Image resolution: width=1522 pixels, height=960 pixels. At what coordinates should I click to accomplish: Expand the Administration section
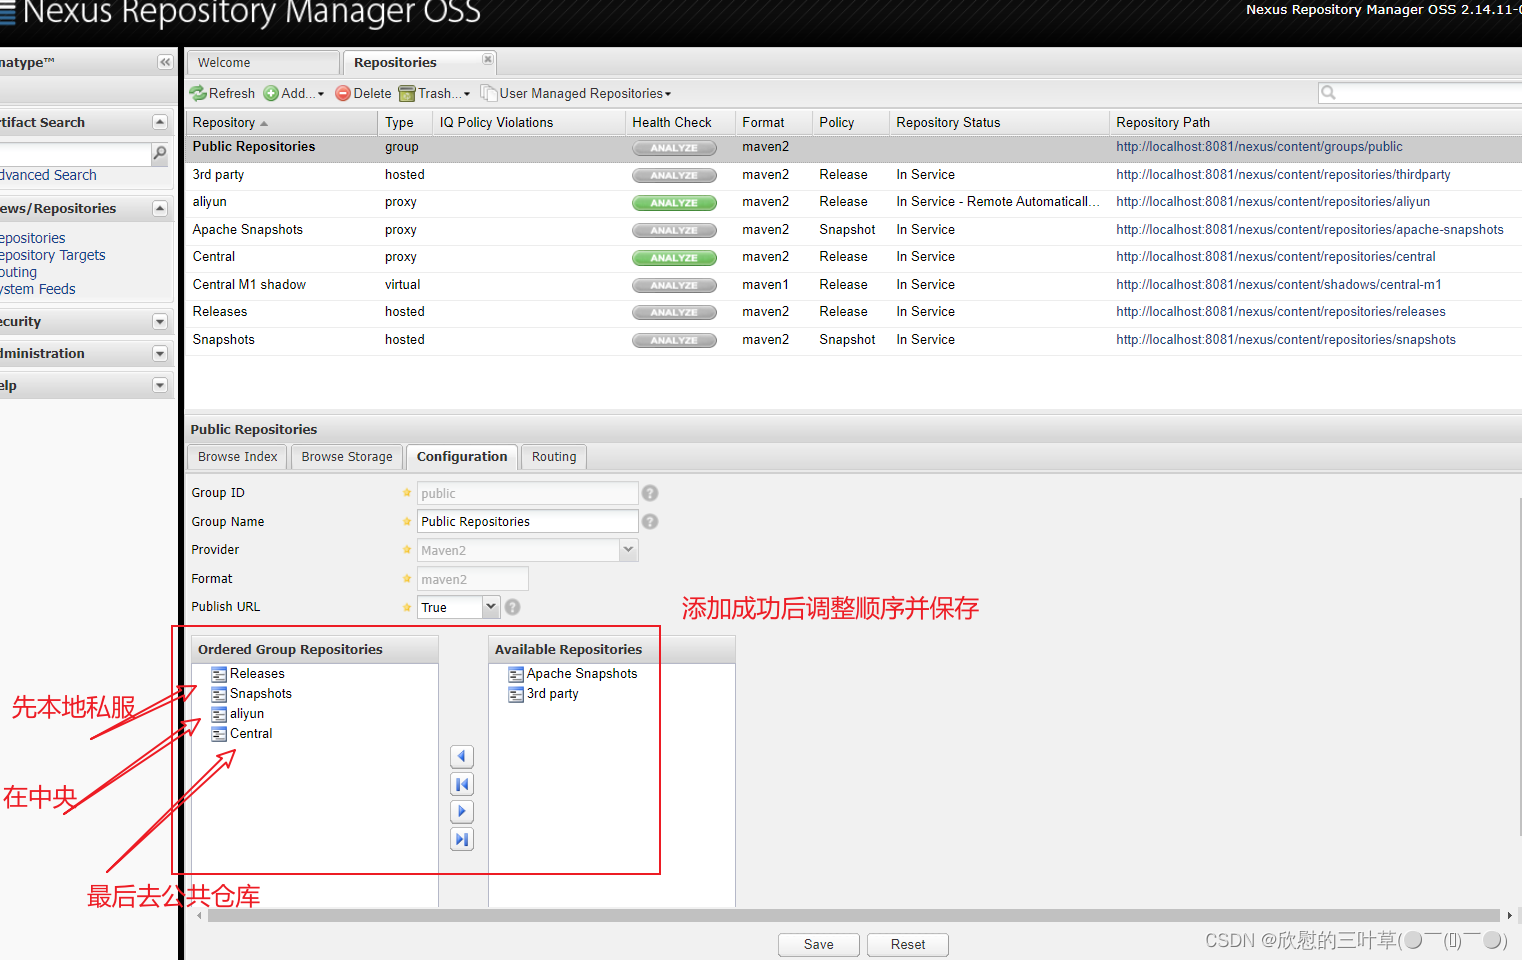tap(160, 353)
